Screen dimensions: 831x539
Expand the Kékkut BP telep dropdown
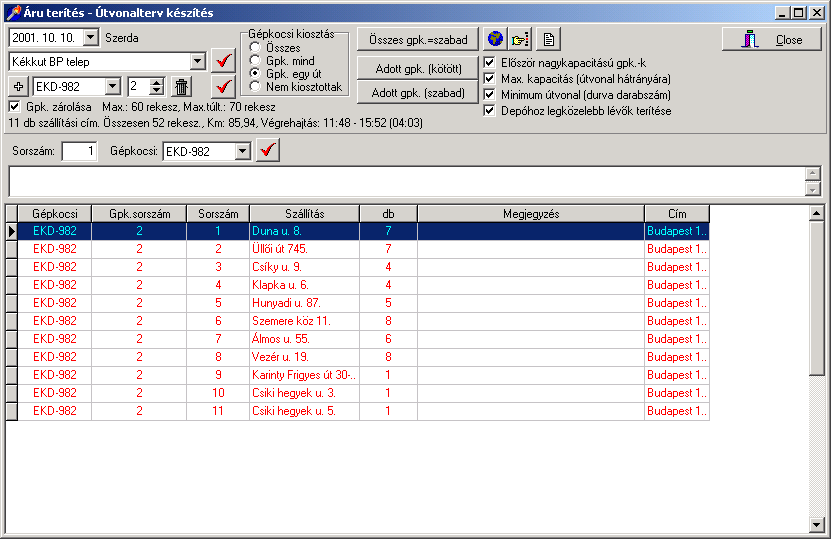tap(197, 62)
